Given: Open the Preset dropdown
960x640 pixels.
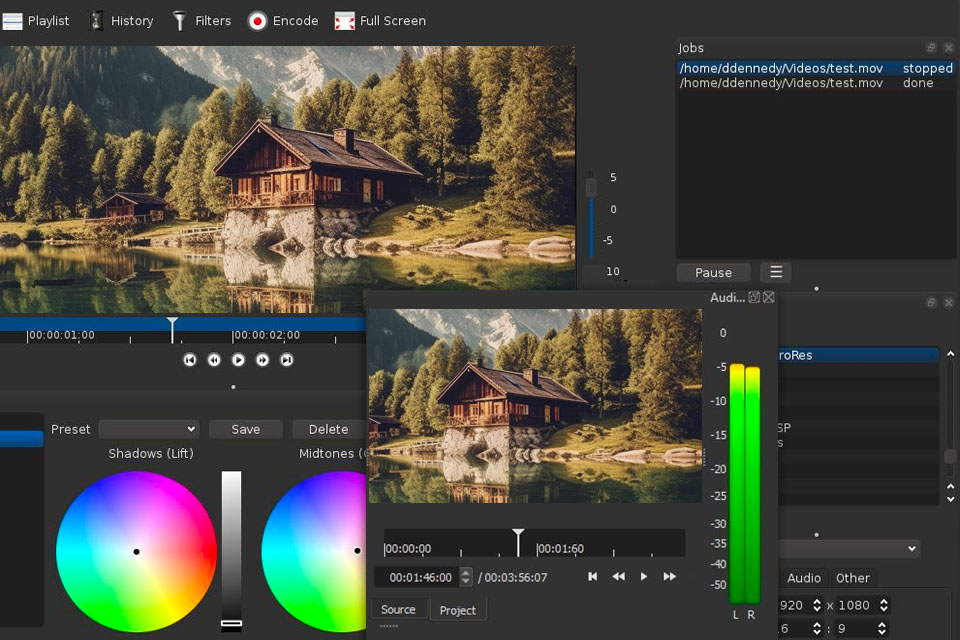Looking at the screenshot, I should coord(149,429).
